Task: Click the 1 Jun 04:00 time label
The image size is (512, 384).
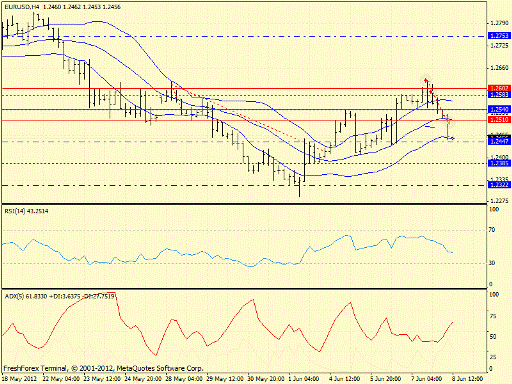Action: [304, 379]
